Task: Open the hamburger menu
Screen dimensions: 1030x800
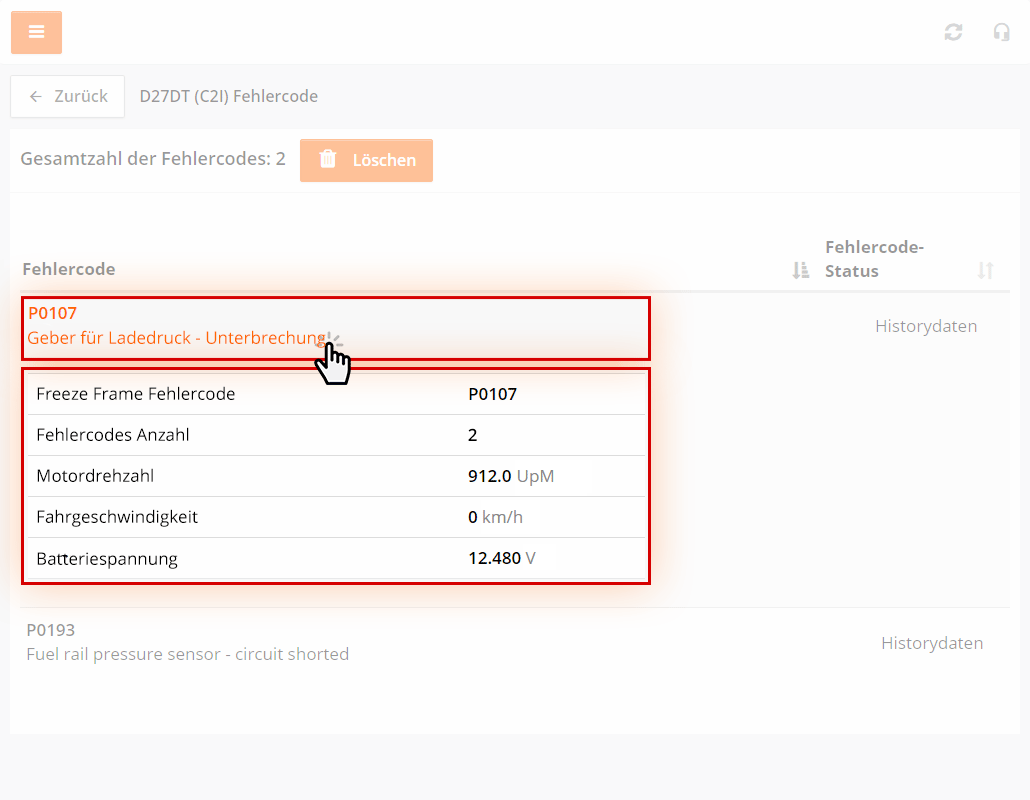Action: (36, 32)
